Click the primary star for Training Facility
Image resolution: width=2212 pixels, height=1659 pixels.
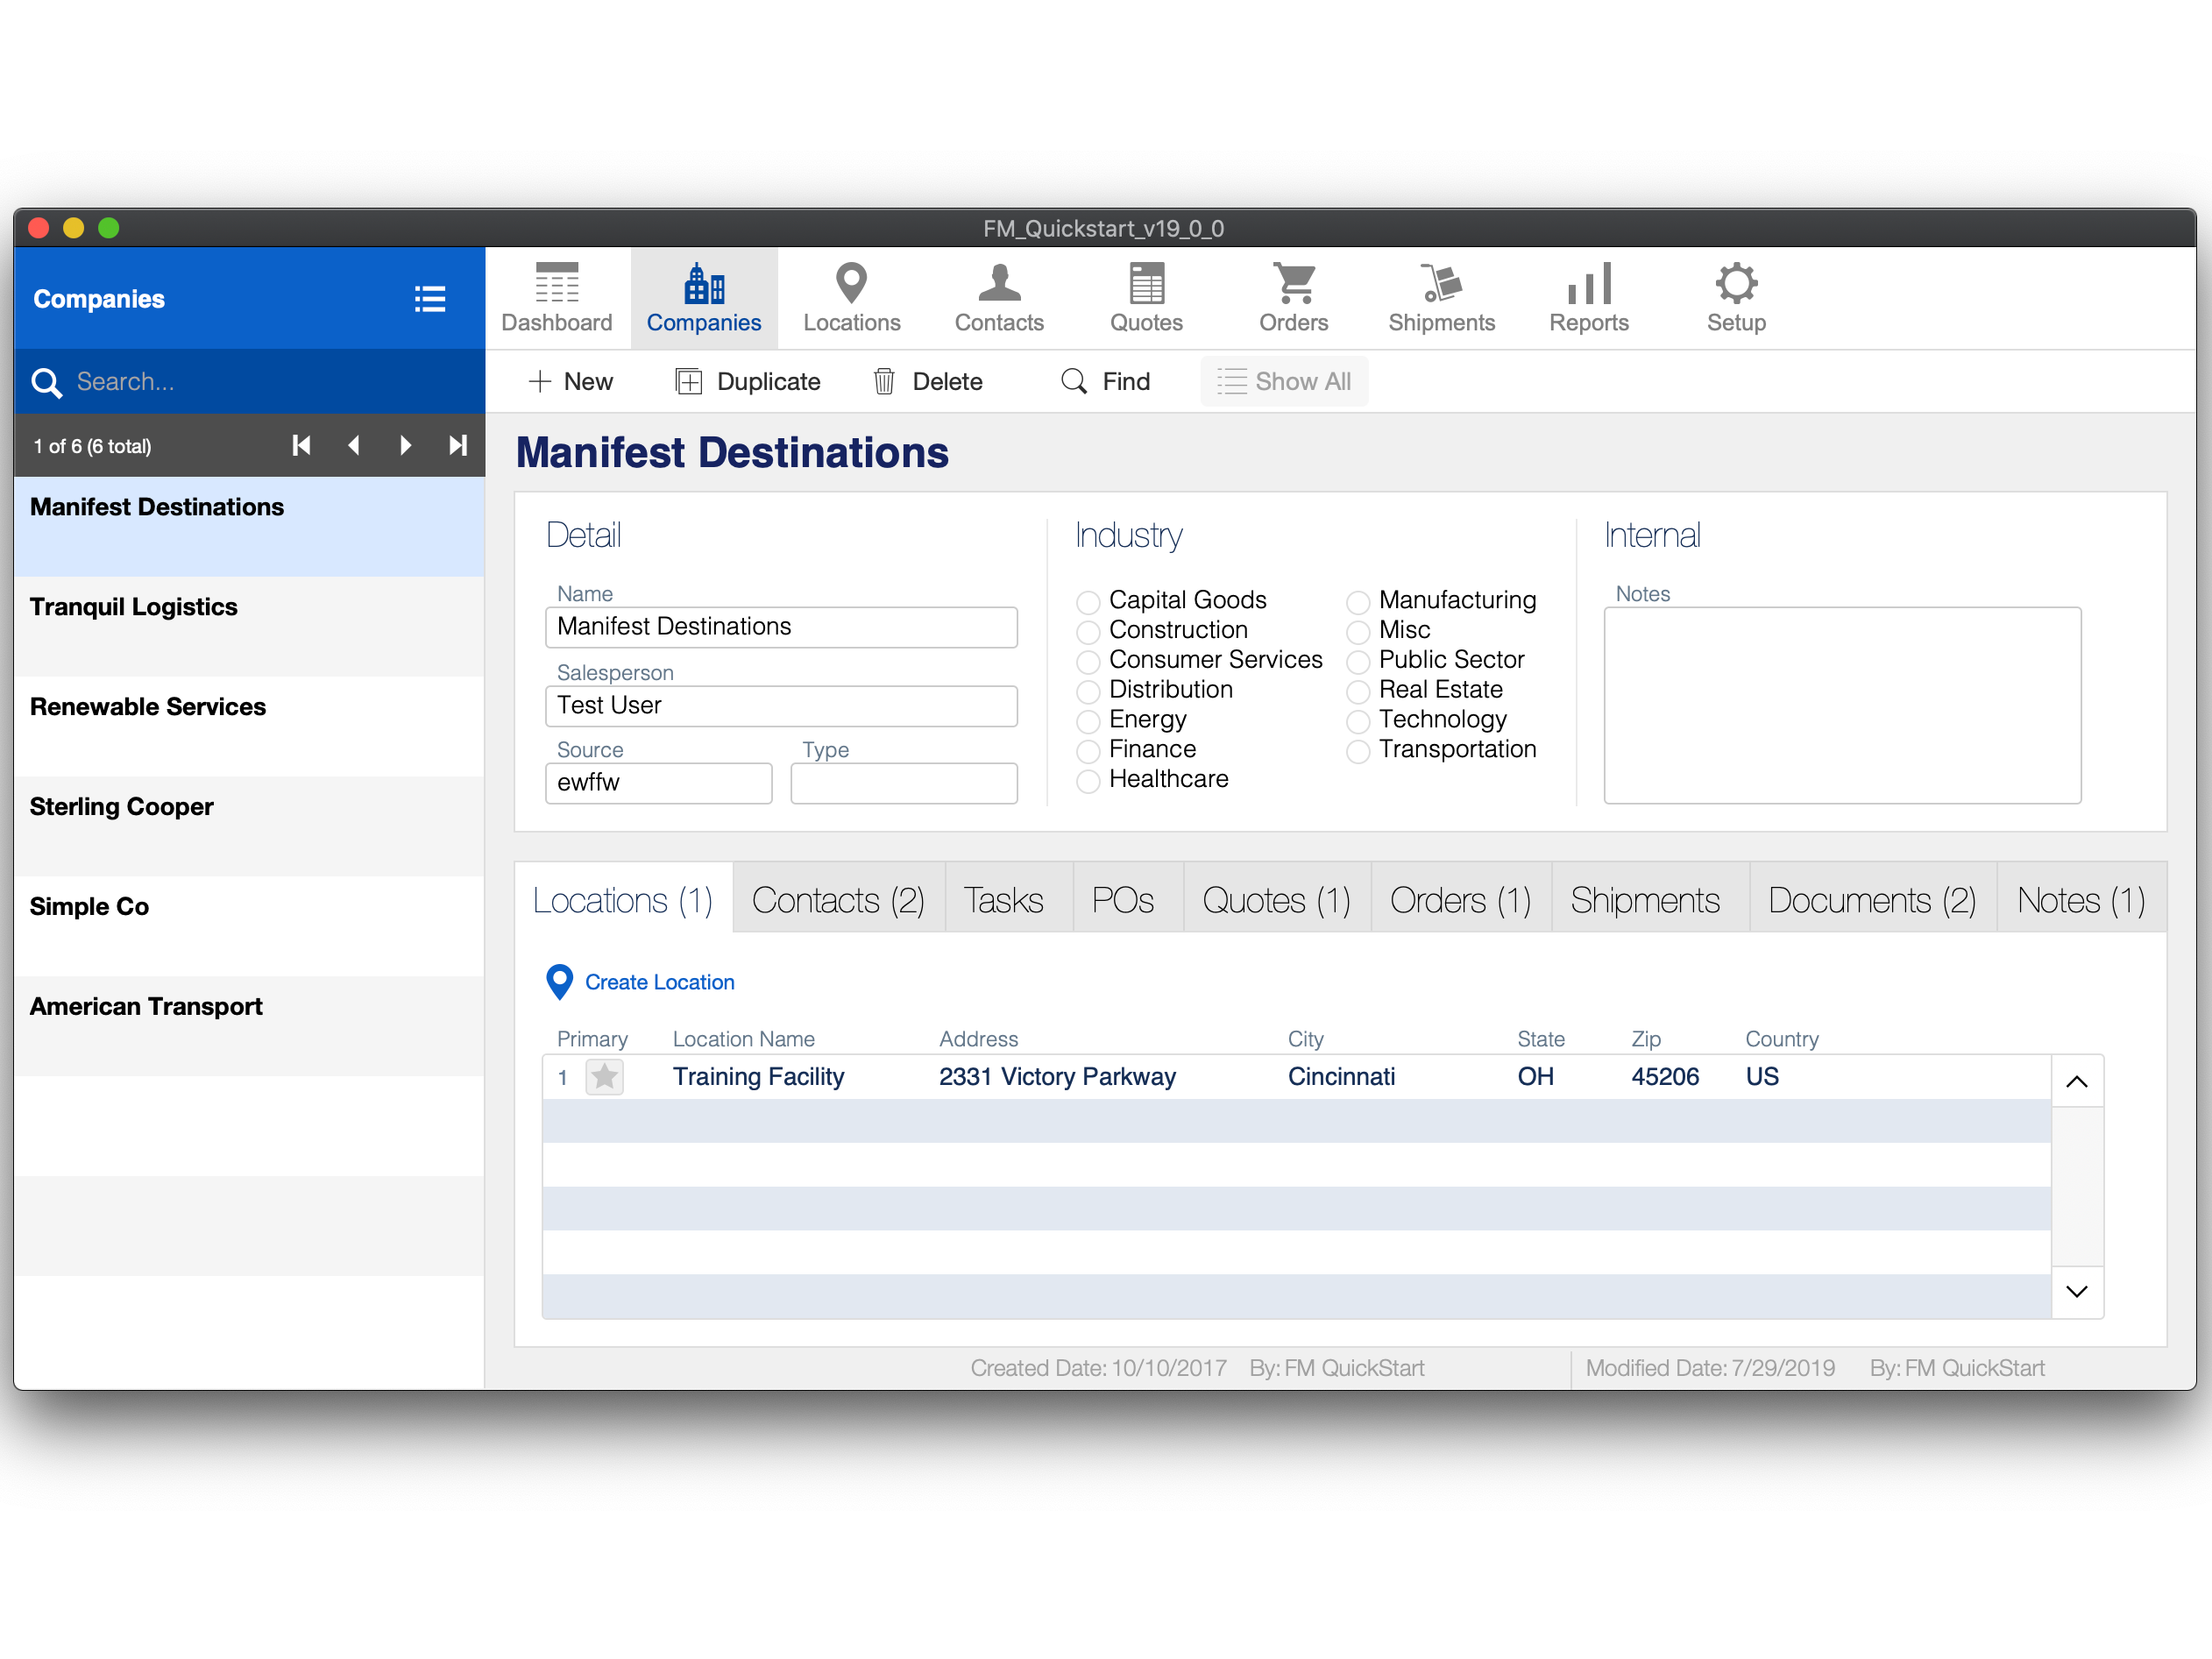tap(604, 1077)
